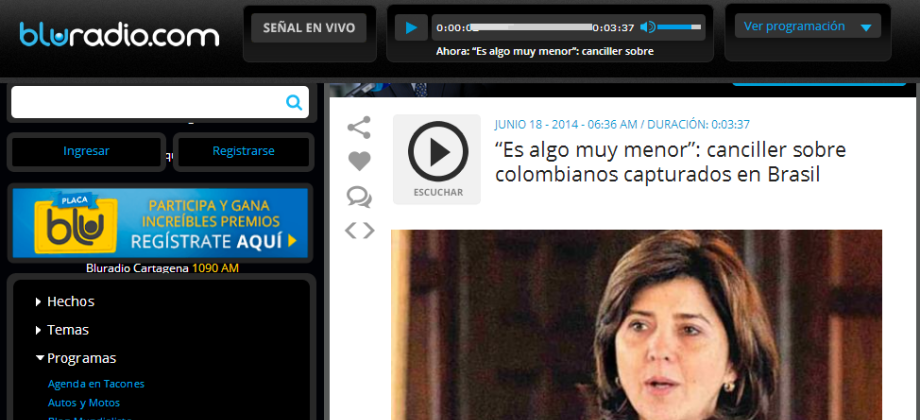
Task: Expand the Temas menu section
Action: 62,330
